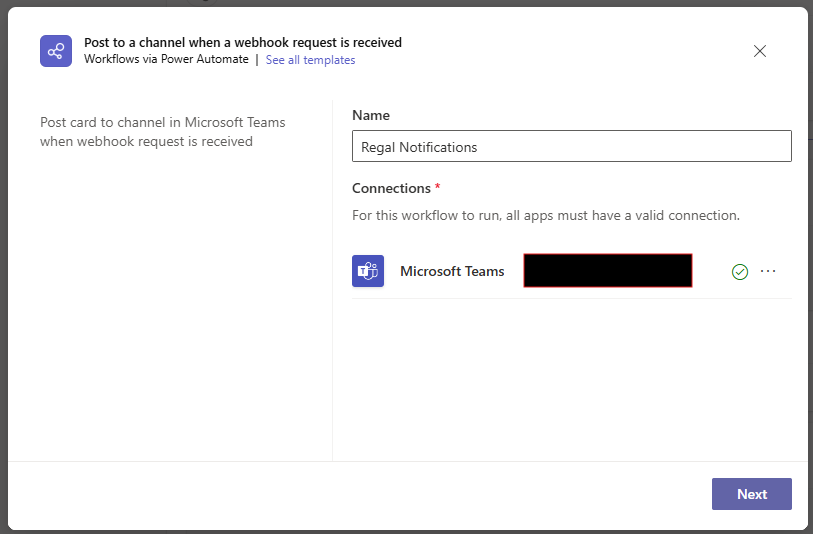Edit the Regal Notifications name field

(571, 146)
